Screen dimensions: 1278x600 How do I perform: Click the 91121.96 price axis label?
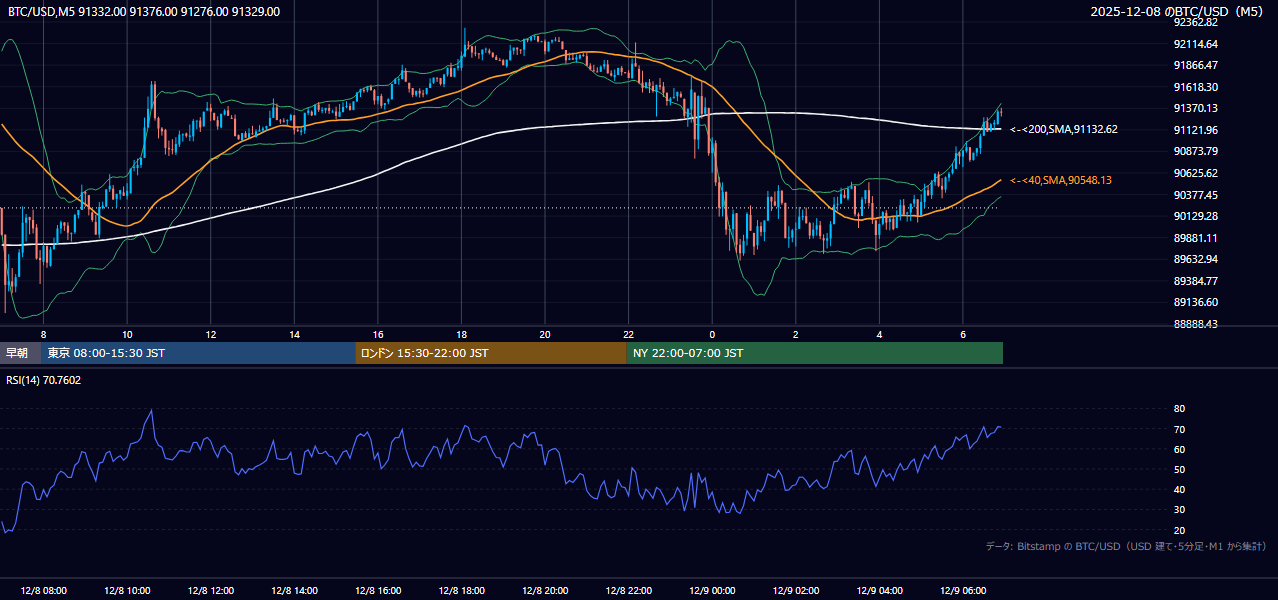click(1196, 130)
